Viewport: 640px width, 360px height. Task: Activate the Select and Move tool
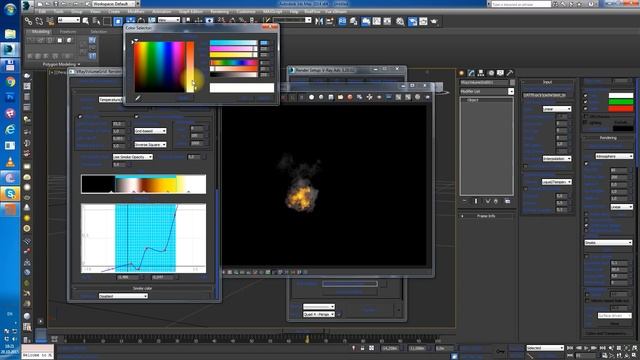(x=130, y=21)
